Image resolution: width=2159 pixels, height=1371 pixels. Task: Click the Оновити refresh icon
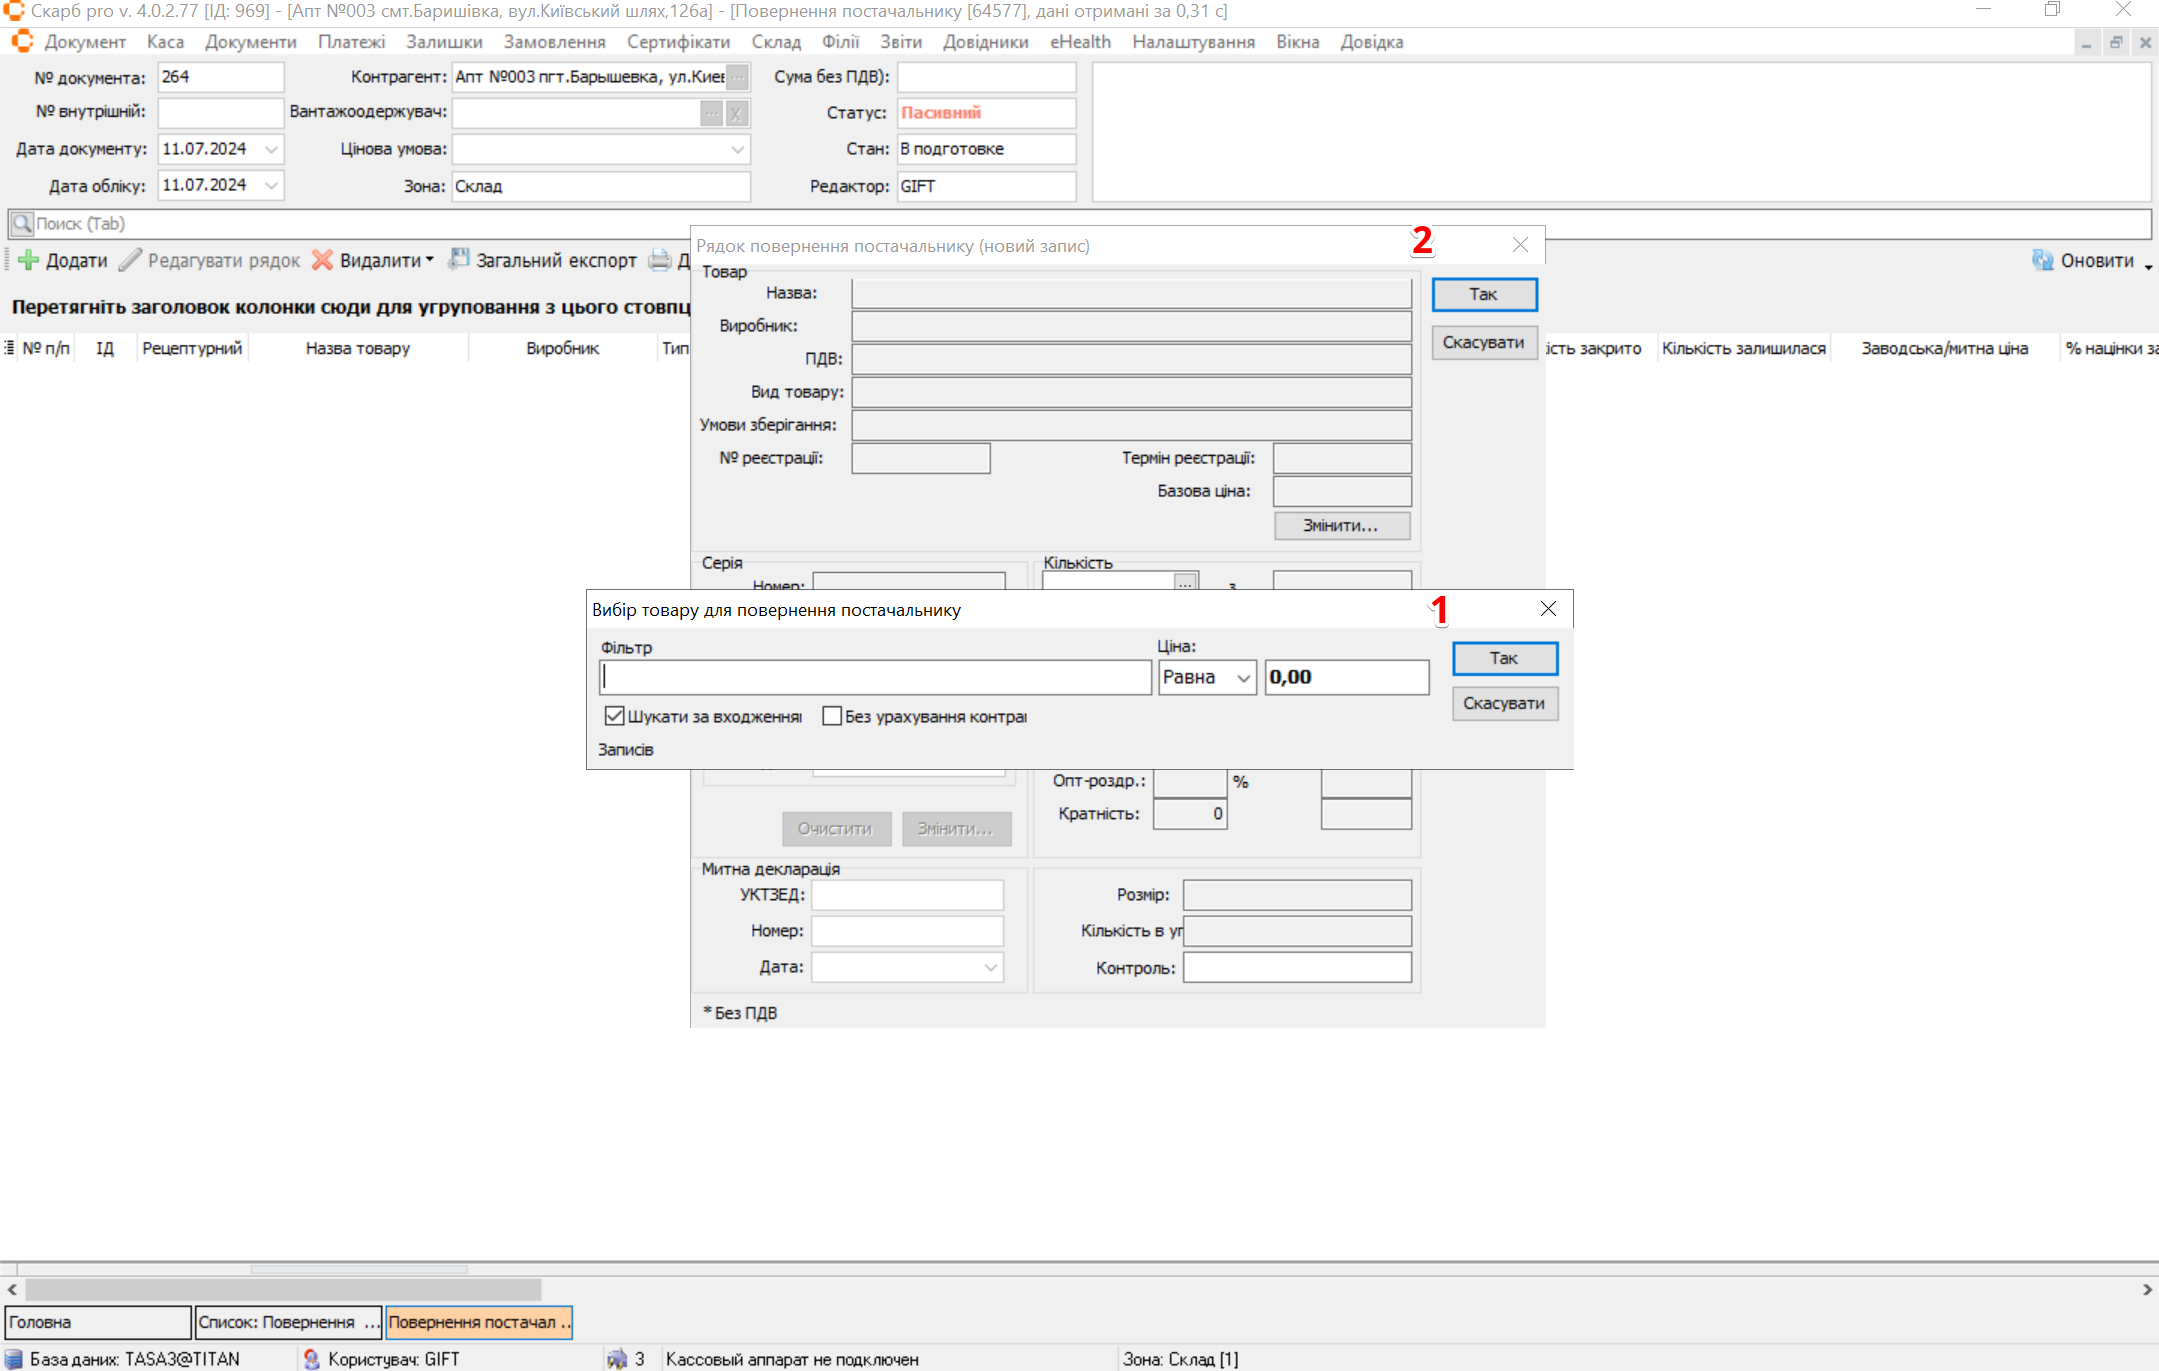click(x=2042, y=261)
